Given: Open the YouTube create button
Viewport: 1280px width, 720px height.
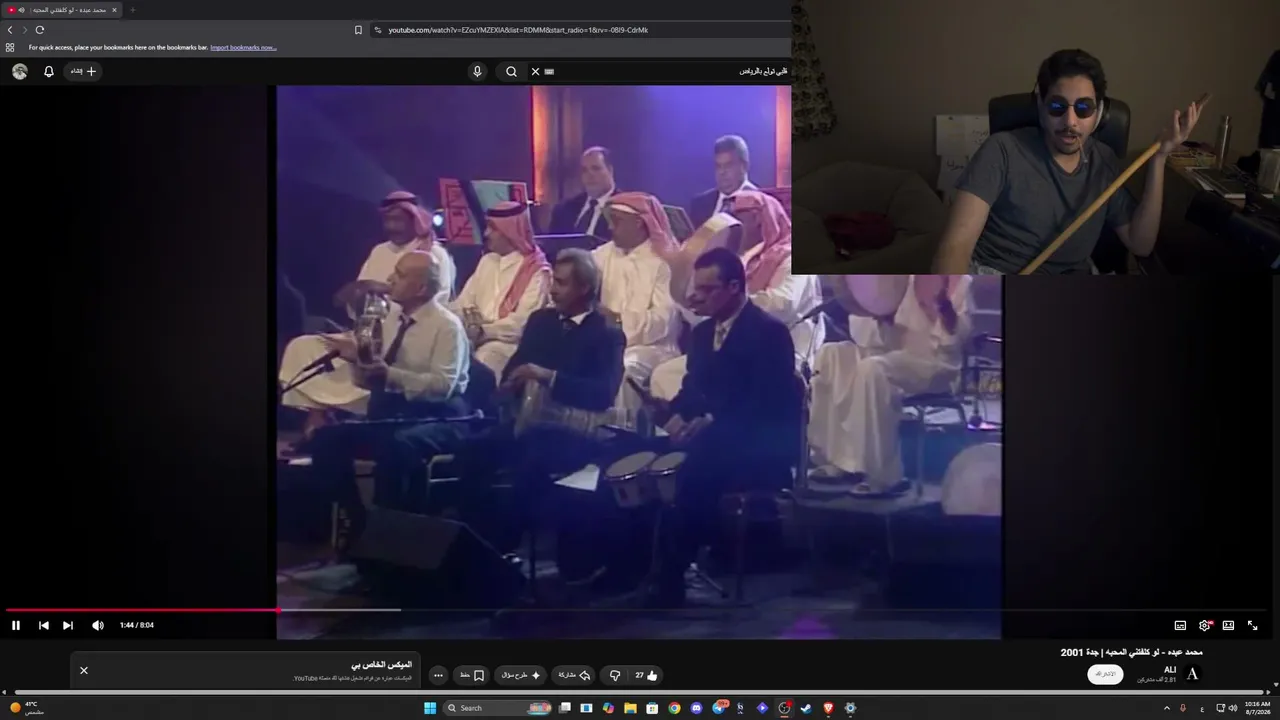Looking at the screenshot, I should (83, 71).
